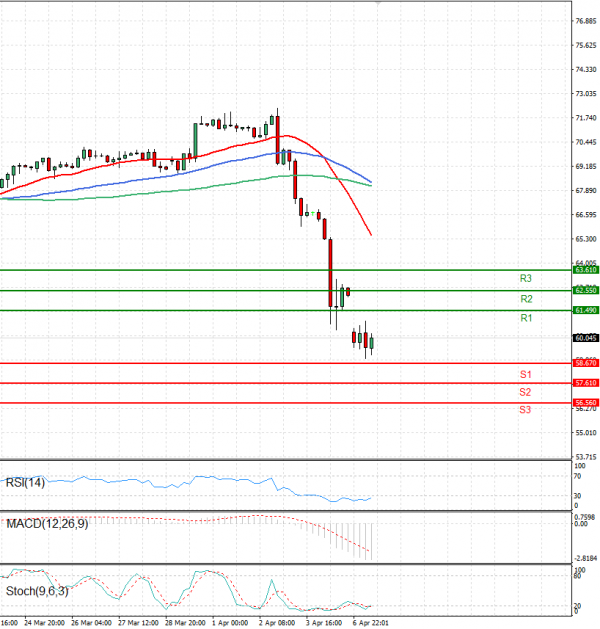Click the 27 Mar 12:00 time label
Viewport: 600px width, 629px height.
pos(138,623)
